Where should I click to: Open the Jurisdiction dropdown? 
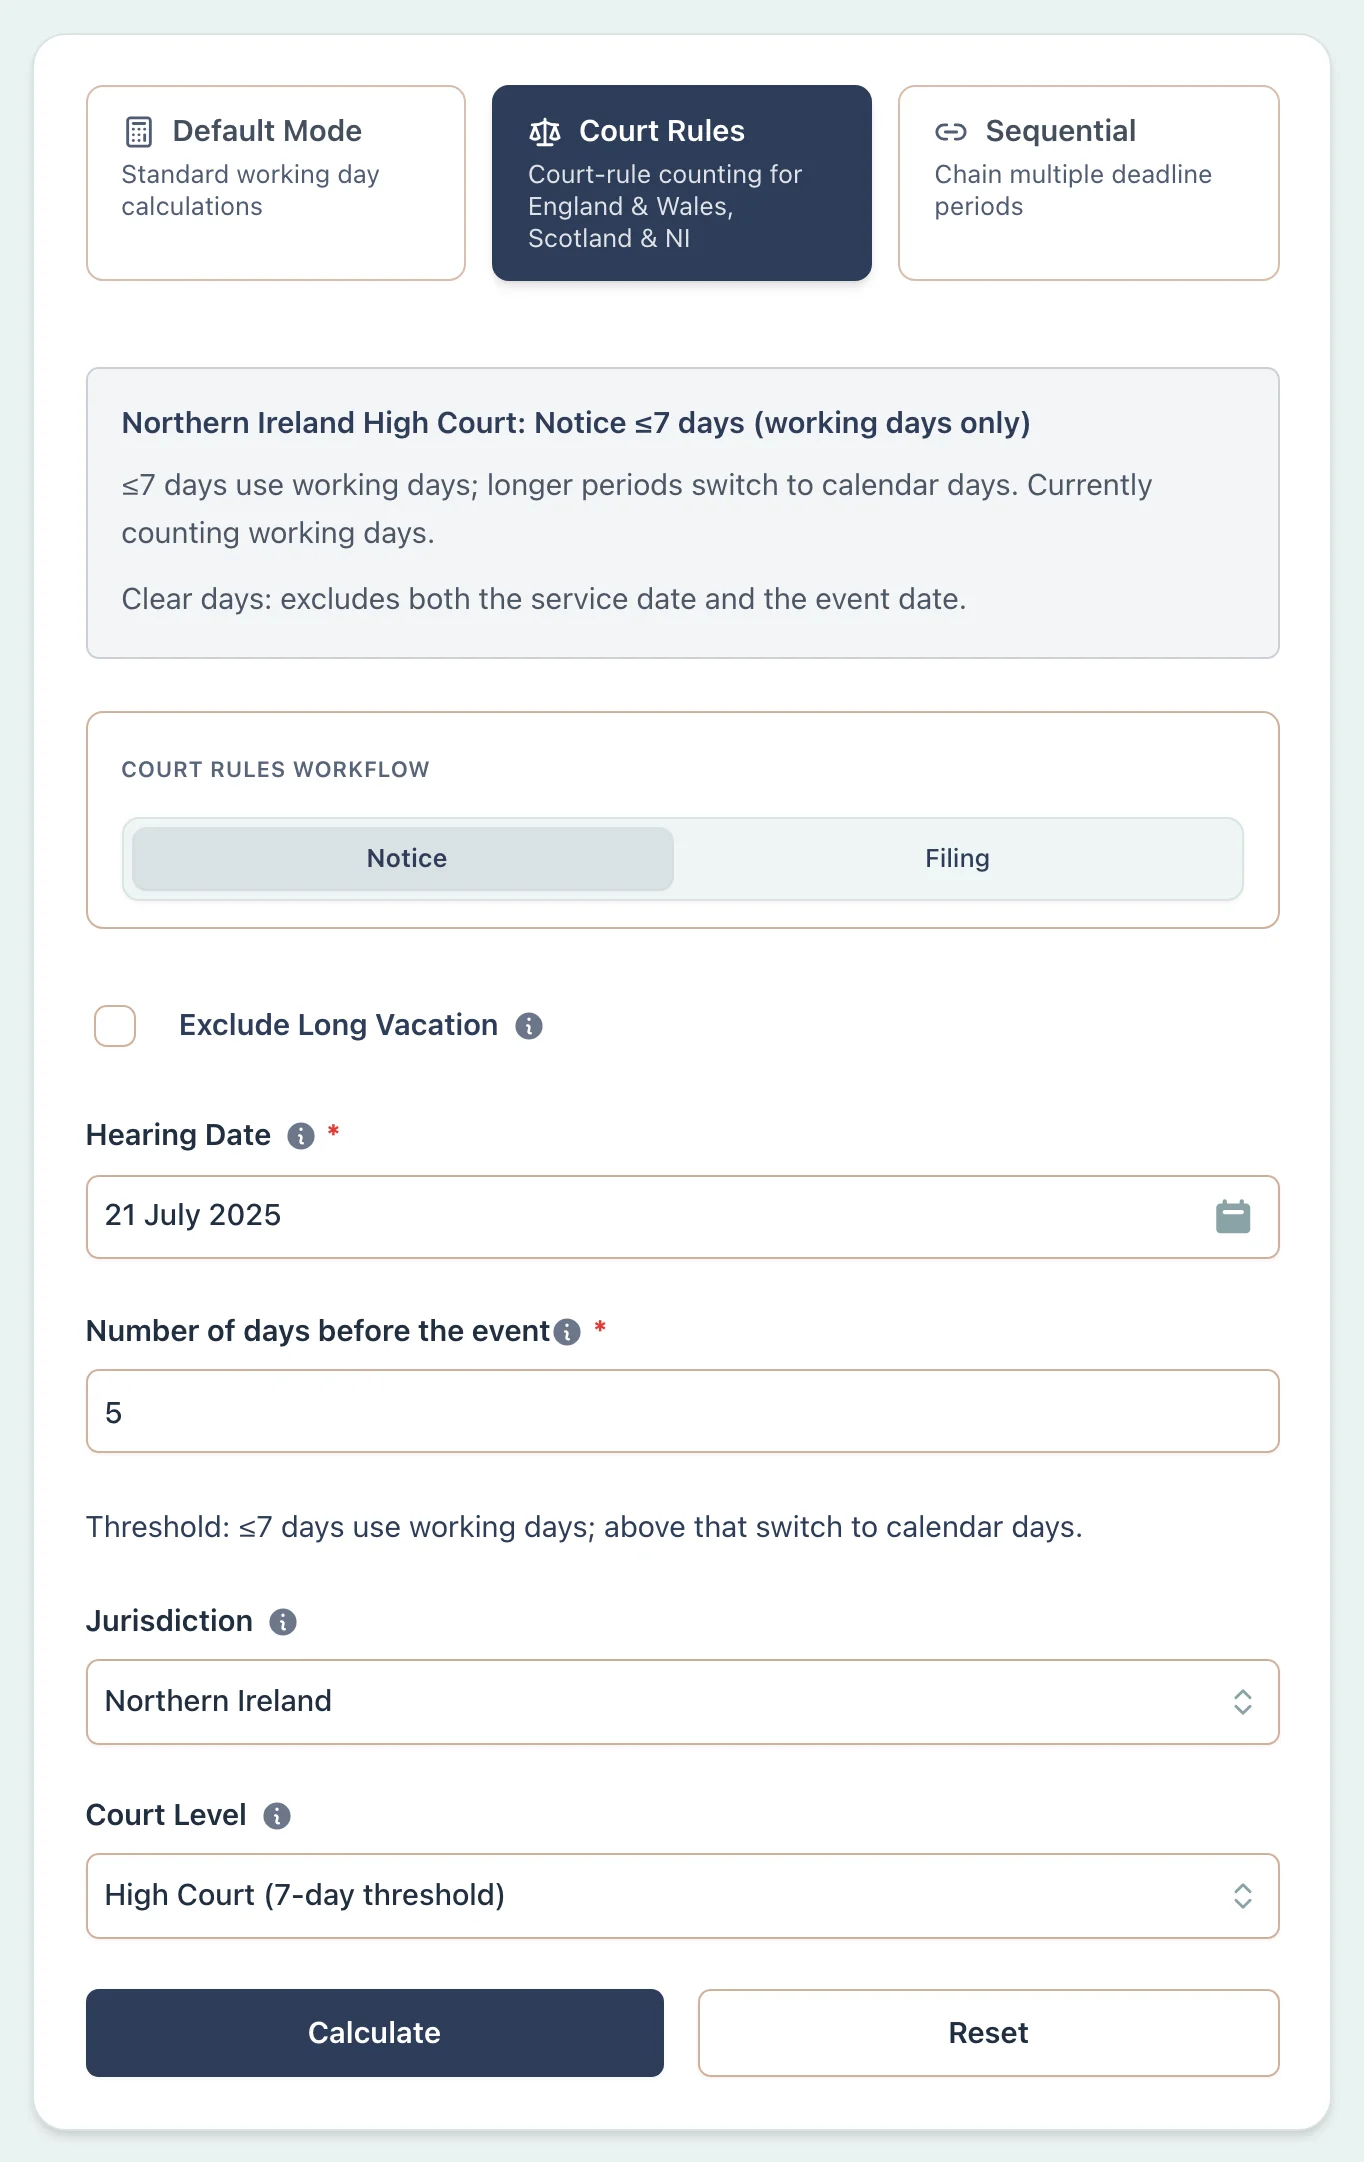pyautogui.click(x=683, y=1701)
